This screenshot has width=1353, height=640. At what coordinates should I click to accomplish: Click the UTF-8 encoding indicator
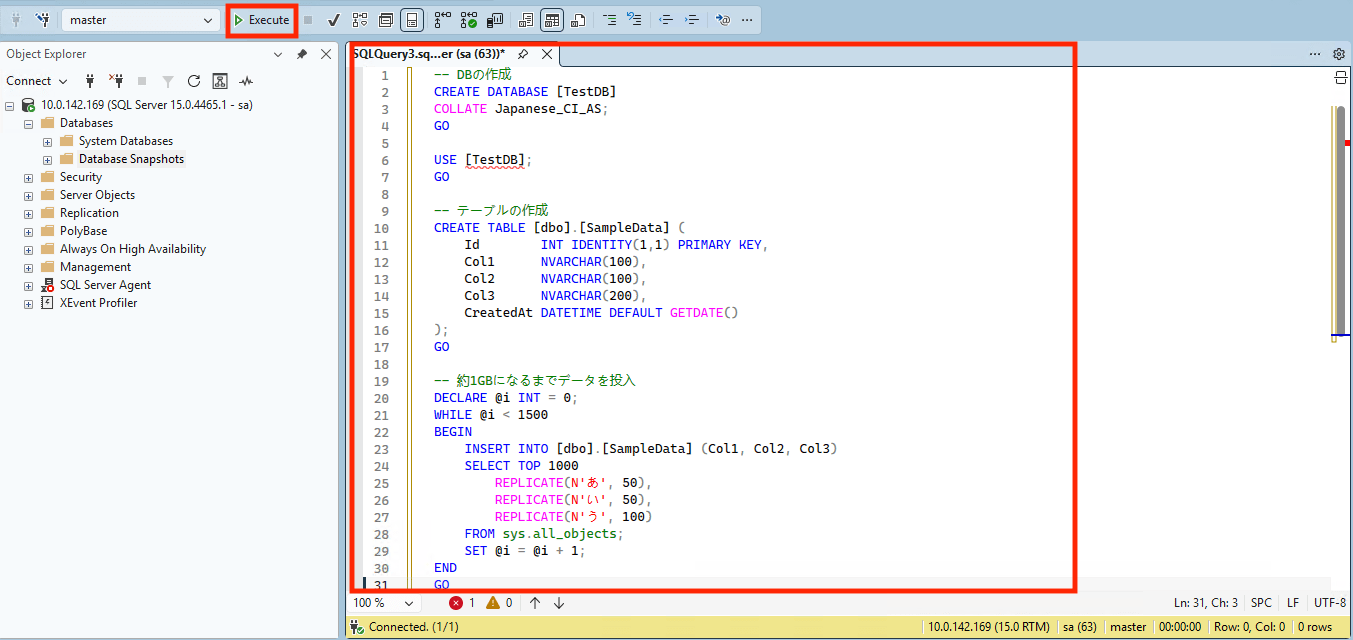(x=1330, y=603)
